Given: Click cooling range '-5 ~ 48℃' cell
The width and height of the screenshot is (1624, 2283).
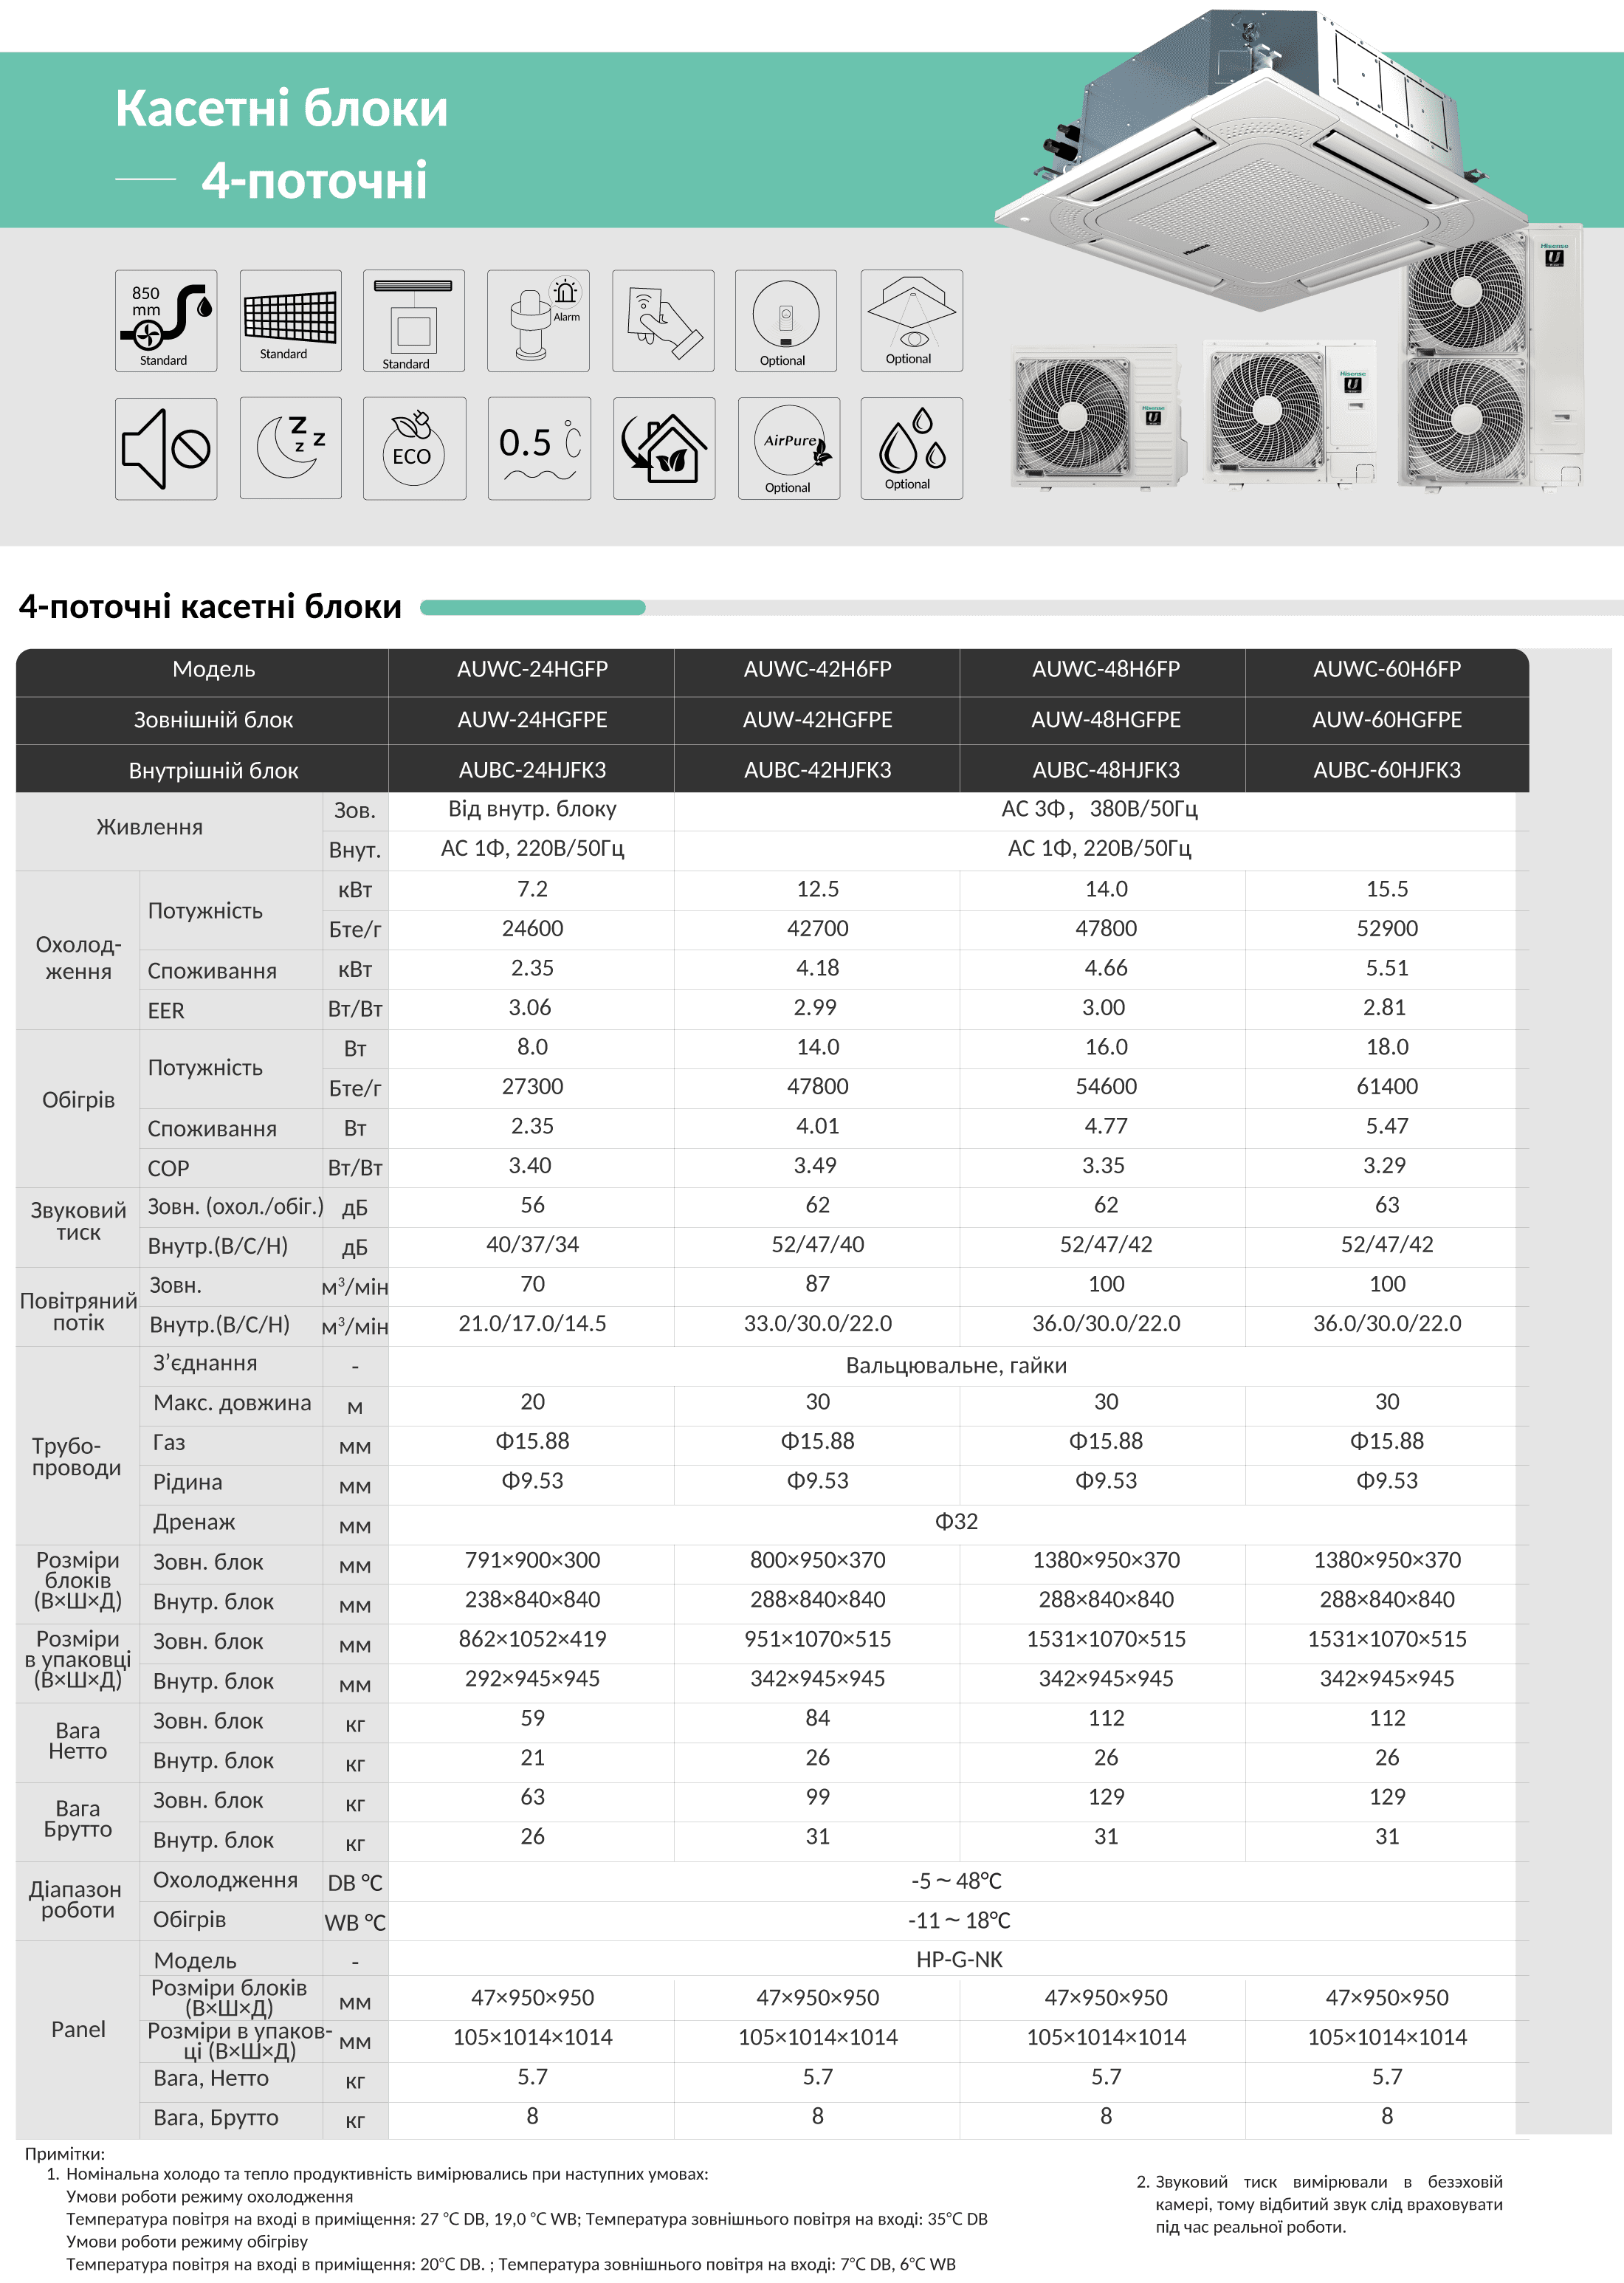Looking at the screenshot, I should pos(956,1881).
